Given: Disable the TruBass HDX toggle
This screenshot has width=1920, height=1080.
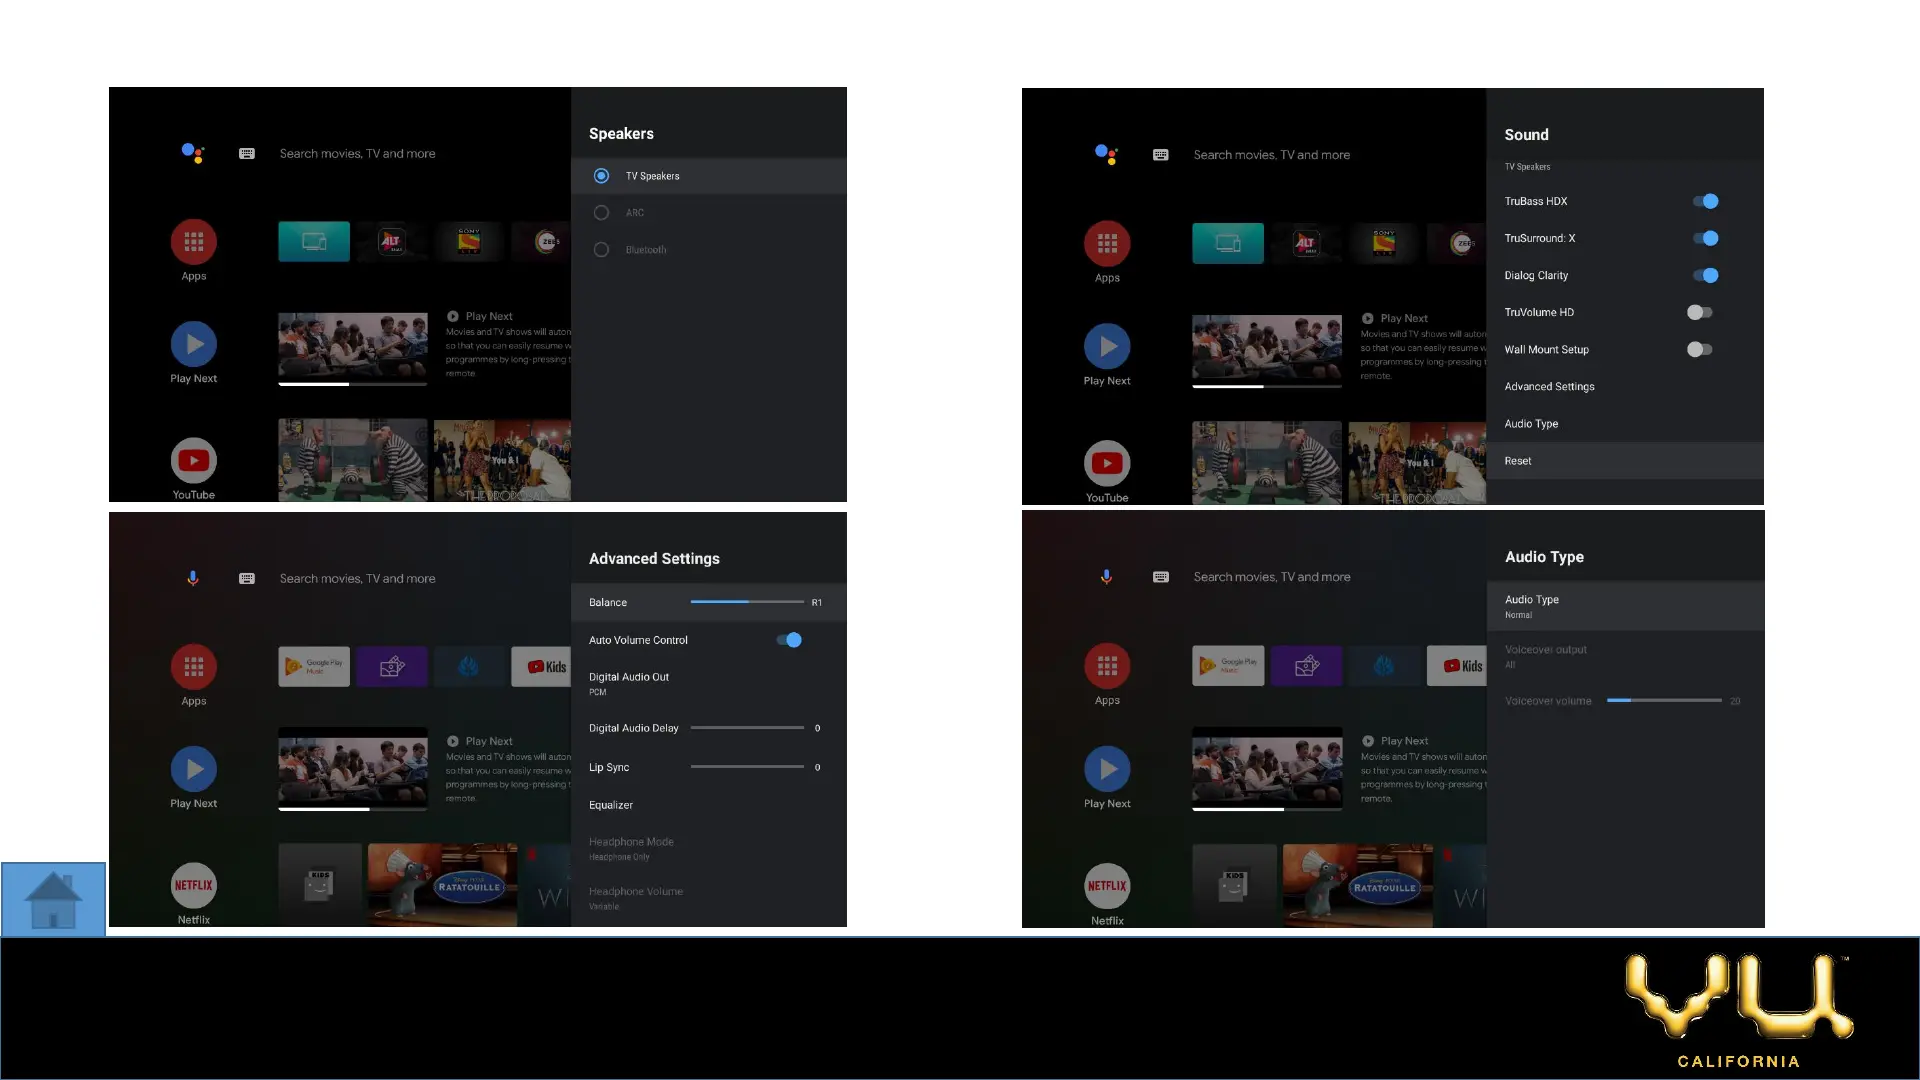Looking at the screenshot, I should [1704, 201].
